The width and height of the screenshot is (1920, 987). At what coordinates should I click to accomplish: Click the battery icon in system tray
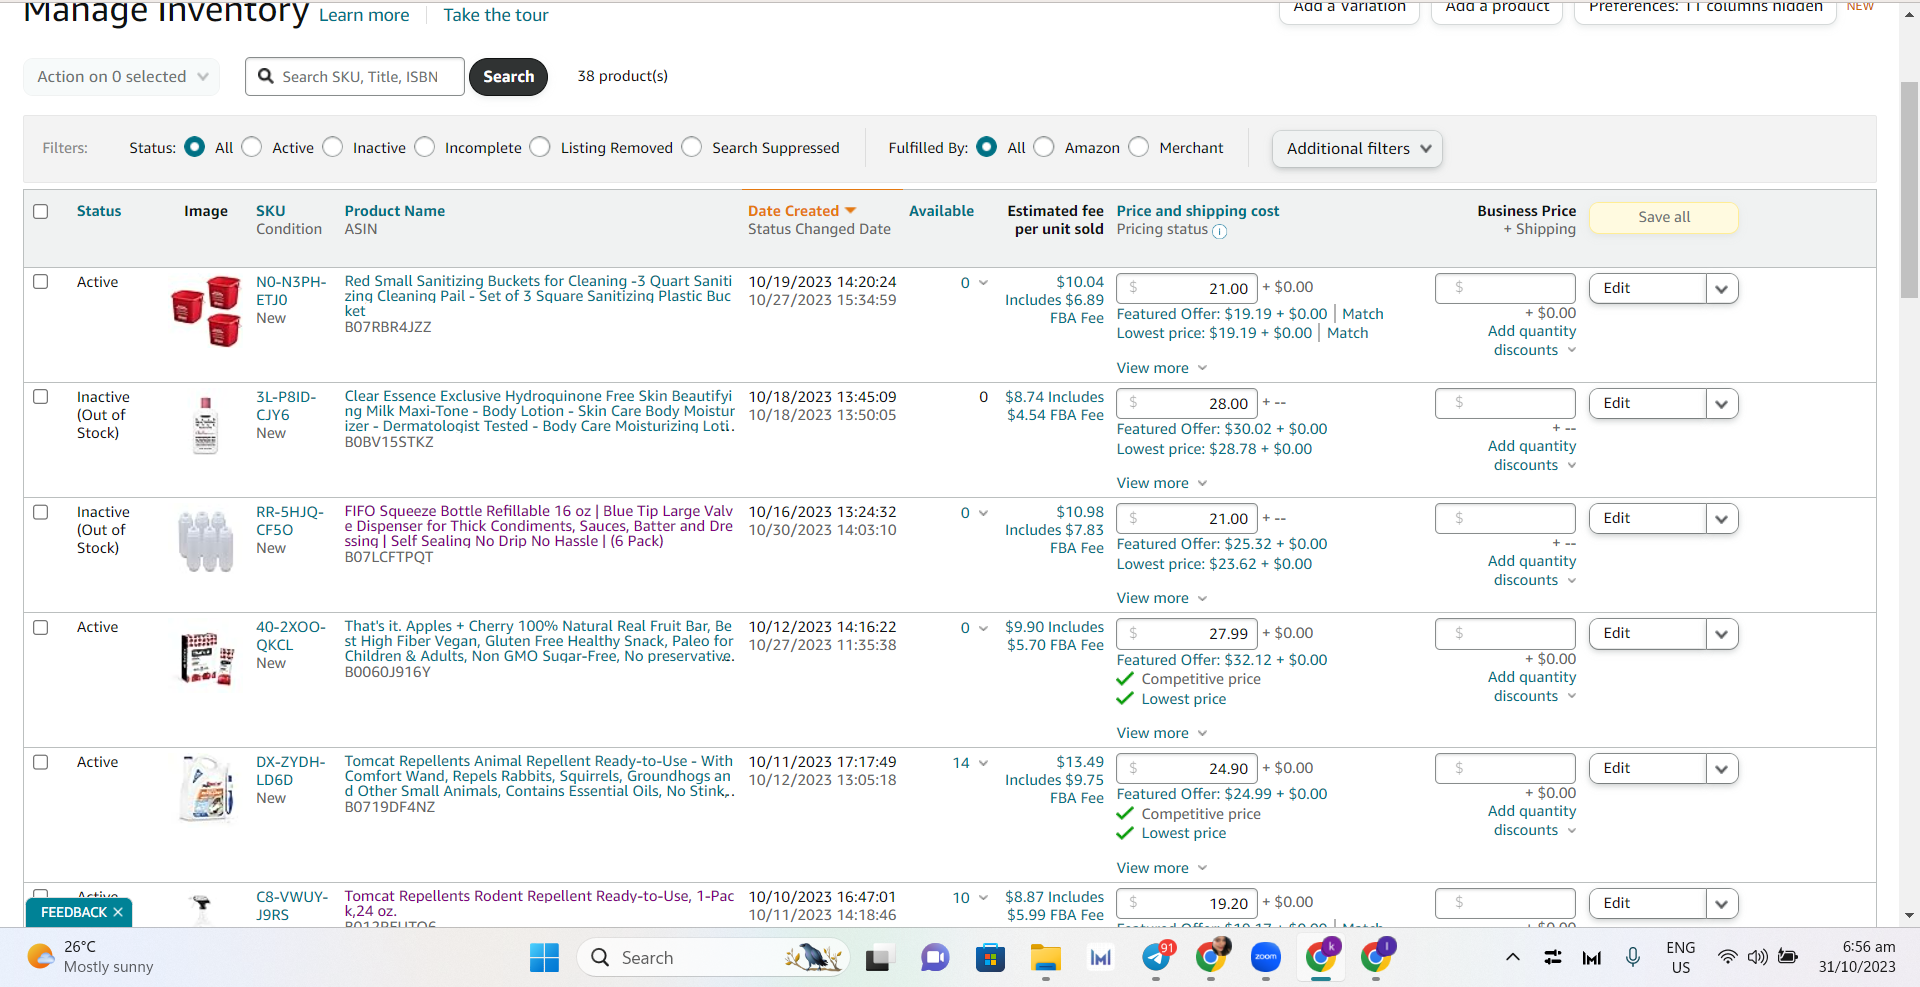click(1788, 958)
